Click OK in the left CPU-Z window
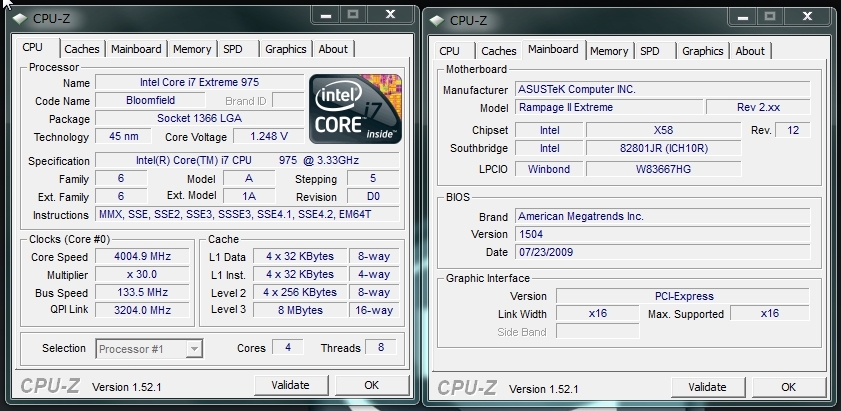 coord(372,385)
